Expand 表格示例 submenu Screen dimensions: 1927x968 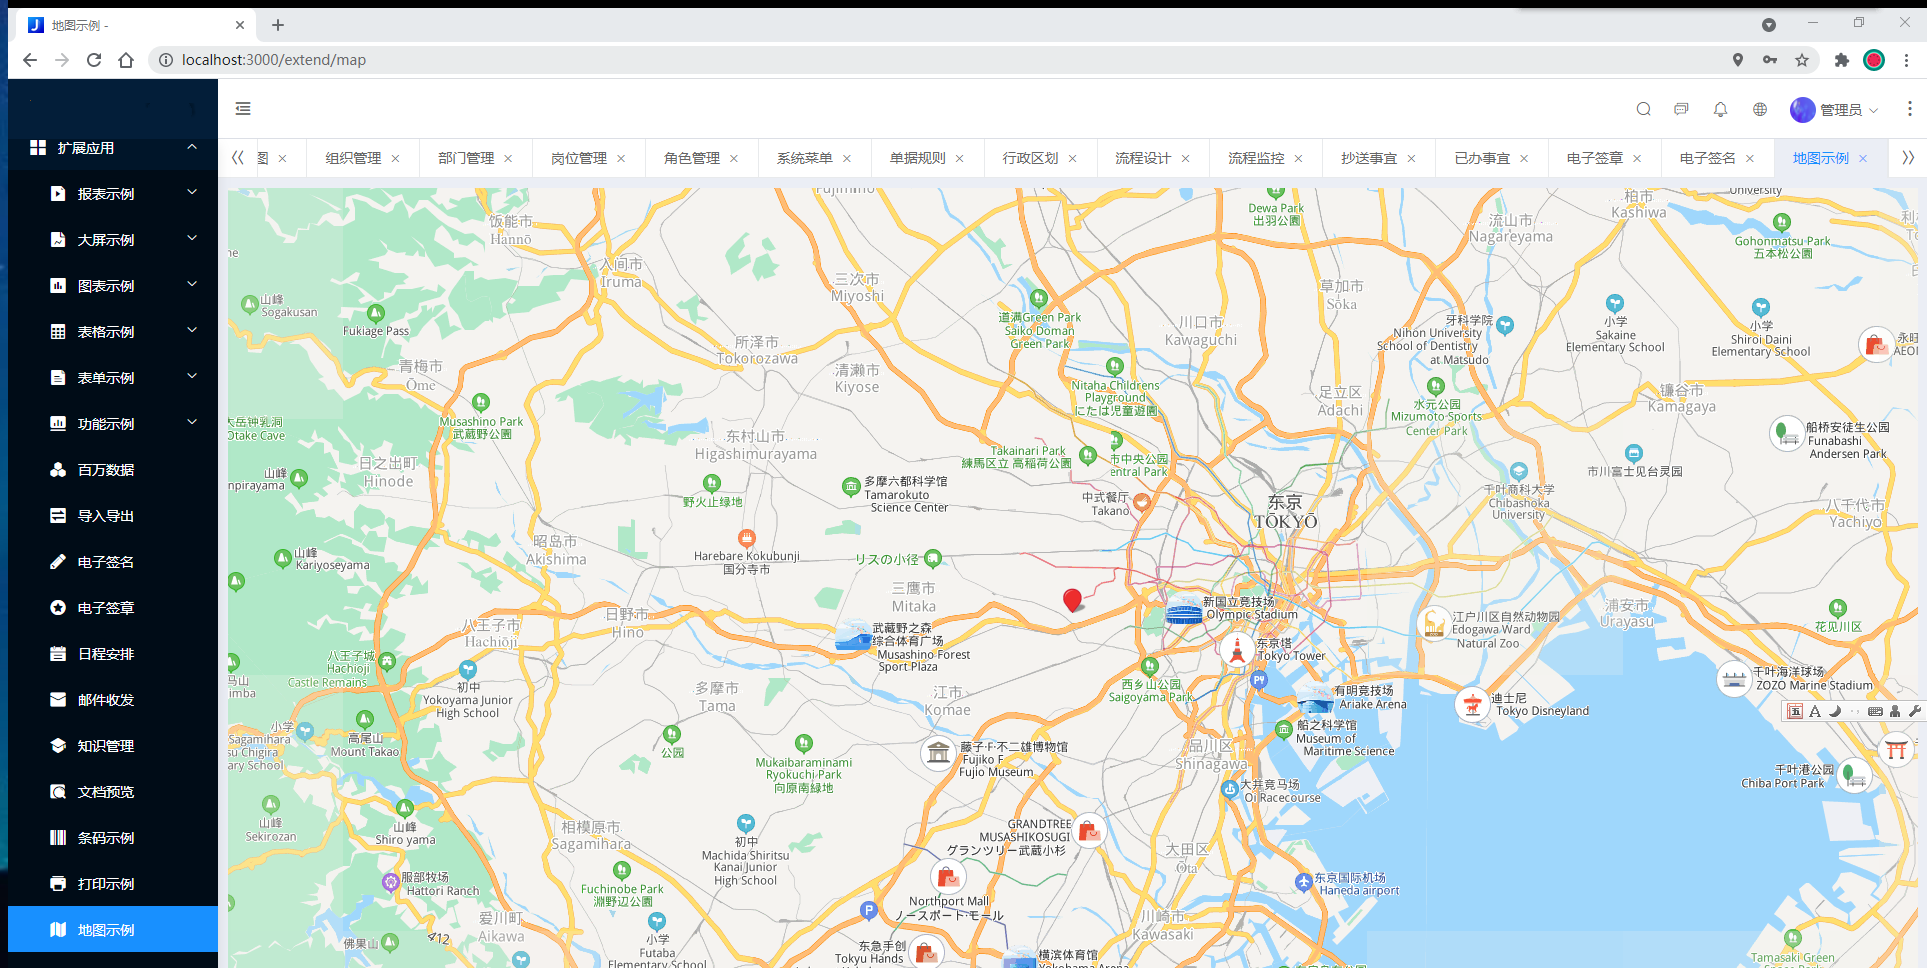112,332
